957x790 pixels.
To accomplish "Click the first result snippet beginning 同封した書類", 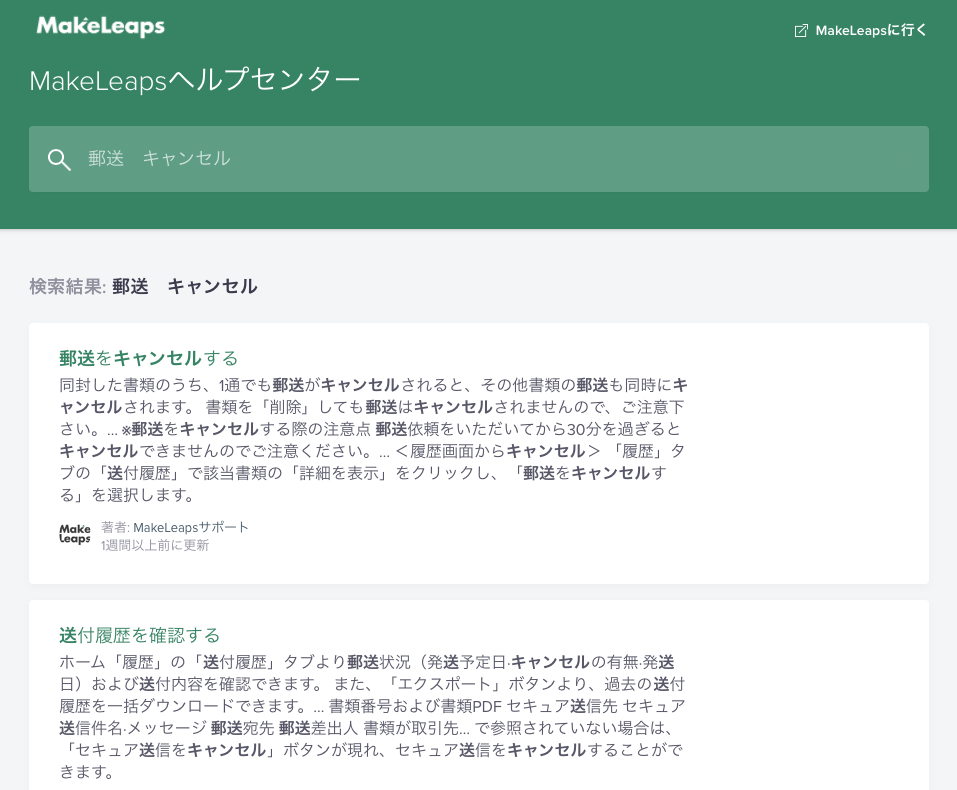I will pyautogui.click(x=372, y=440).
